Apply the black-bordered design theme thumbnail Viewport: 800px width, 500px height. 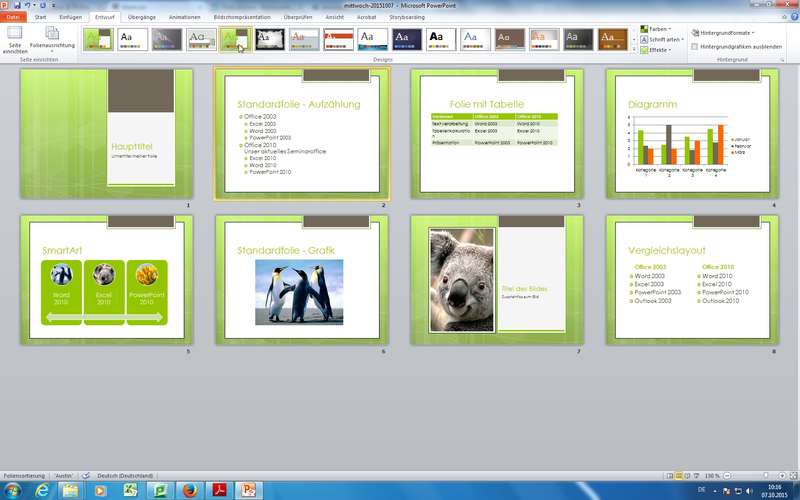pyautogui.click(x=270, y=39)
